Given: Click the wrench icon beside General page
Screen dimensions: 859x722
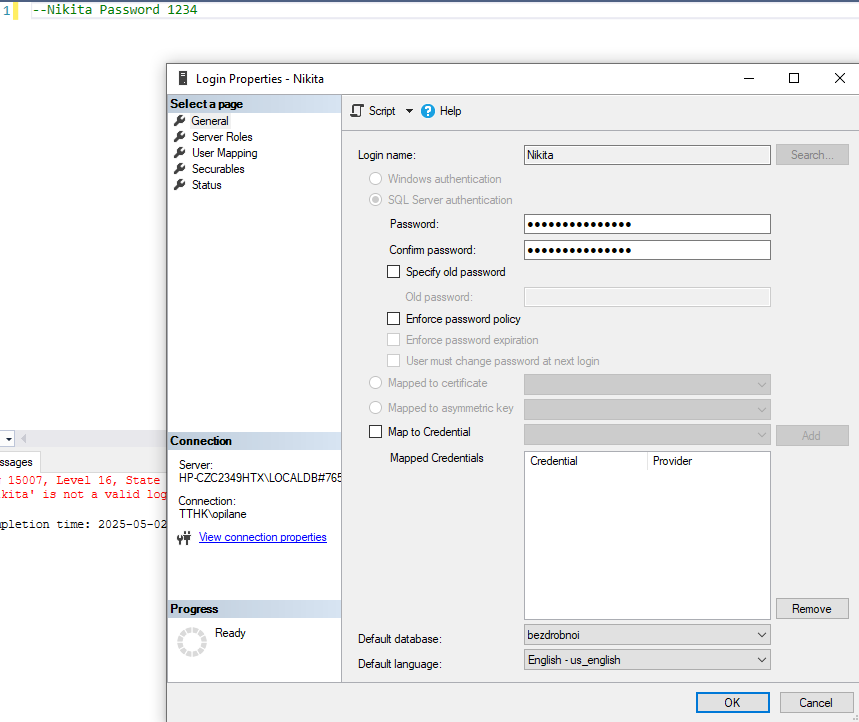Looking at the screenshot, I should pos(180,121).
